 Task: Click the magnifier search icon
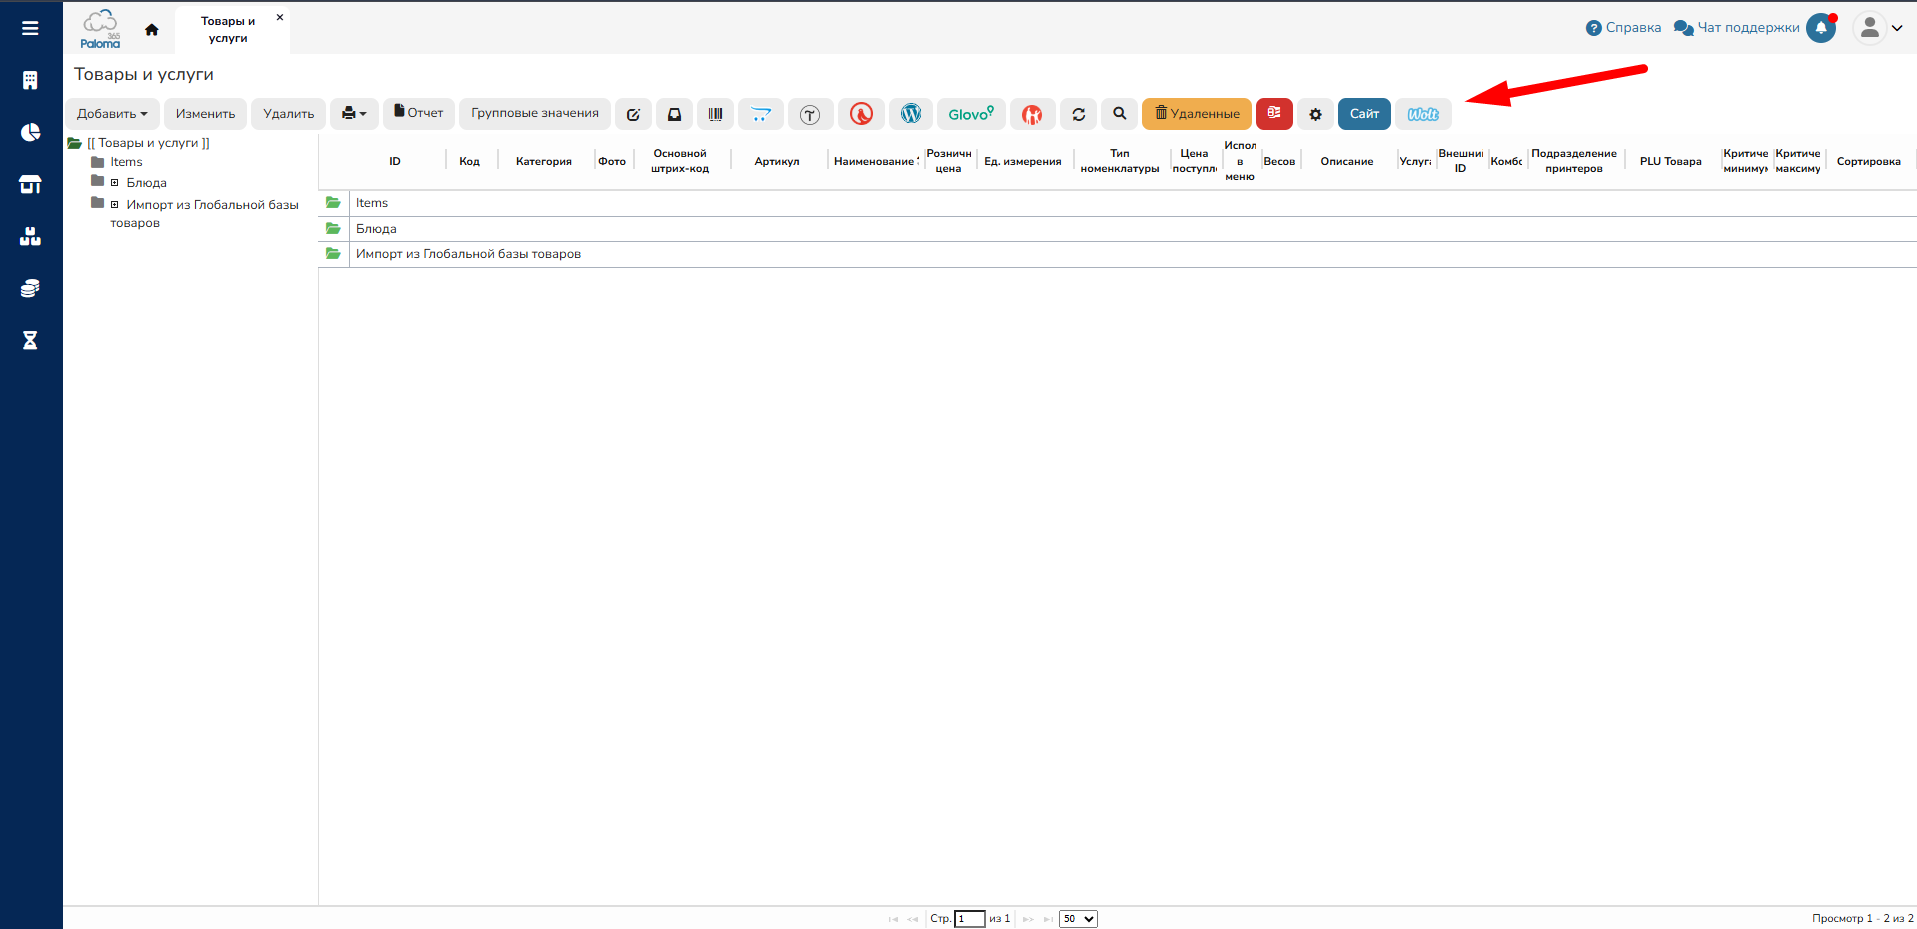coord(1119,114)
